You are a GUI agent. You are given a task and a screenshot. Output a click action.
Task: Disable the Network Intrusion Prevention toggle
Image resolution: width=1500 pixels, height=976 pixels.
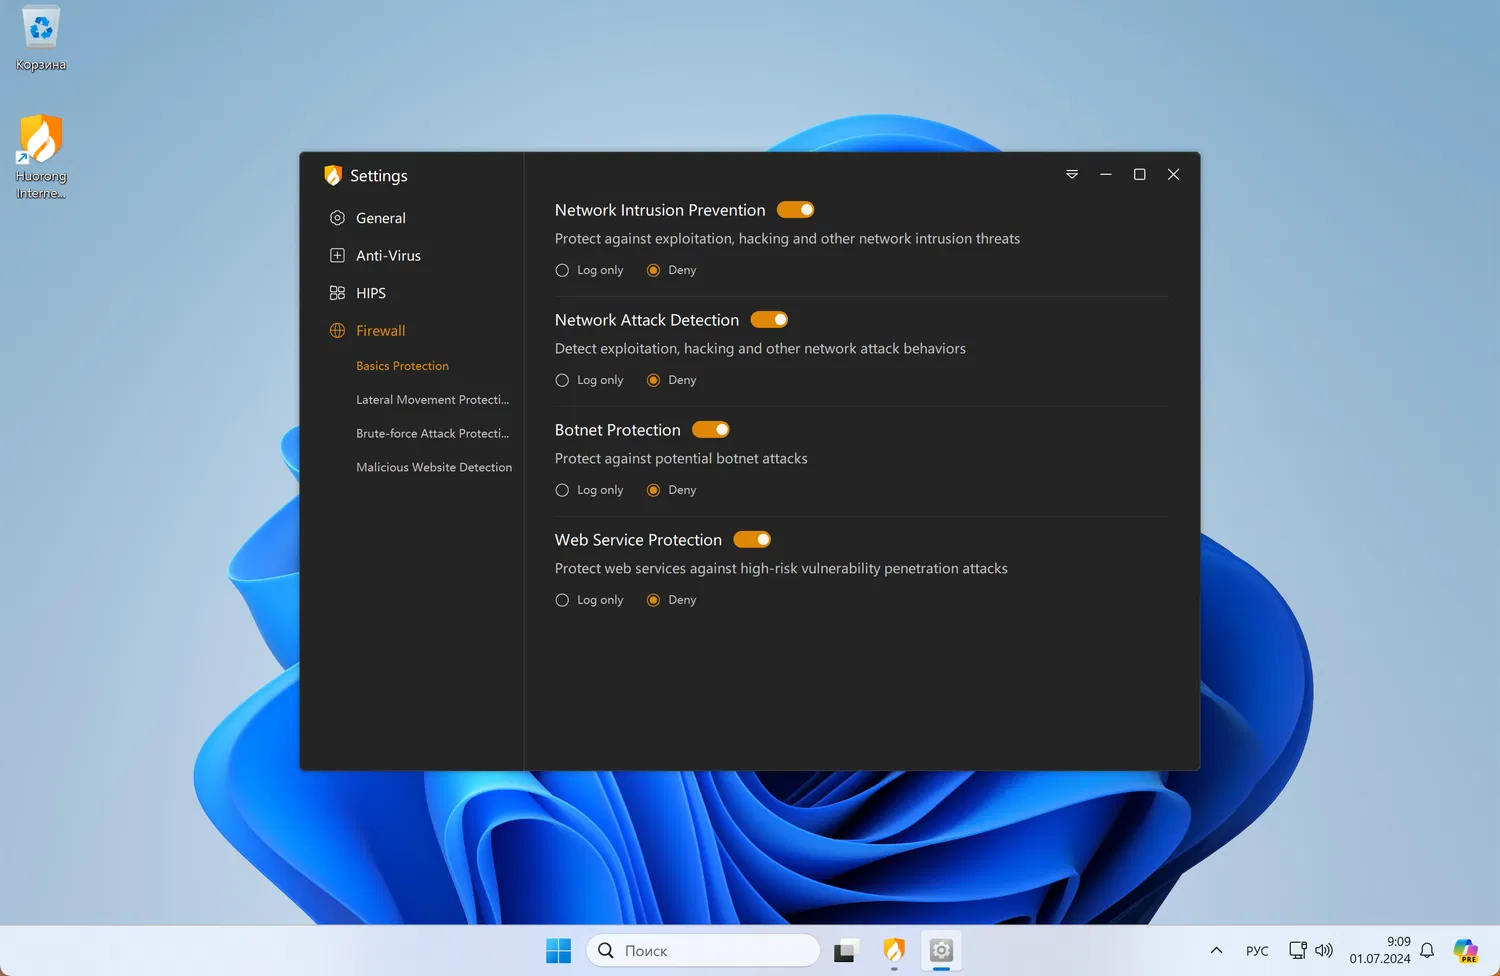(x=796, y=210)
